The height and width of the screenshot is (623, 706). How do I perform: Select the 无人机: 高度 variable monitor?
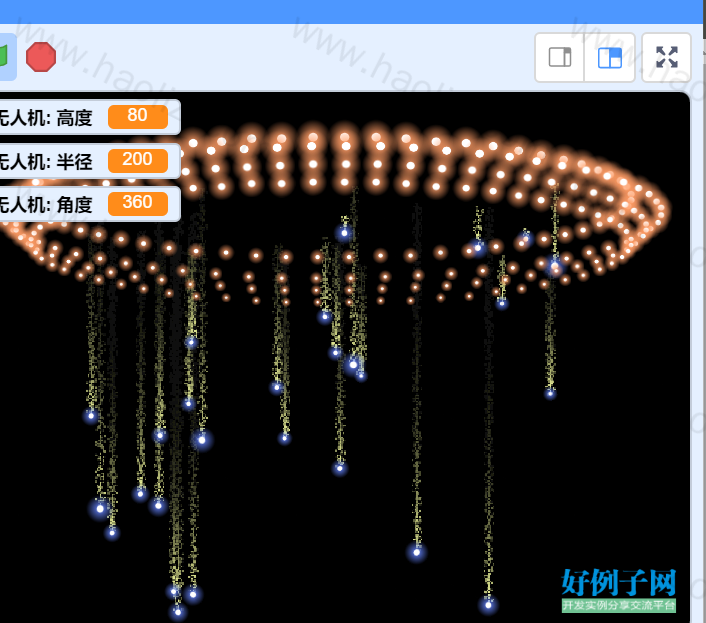(x=89, y=117)
